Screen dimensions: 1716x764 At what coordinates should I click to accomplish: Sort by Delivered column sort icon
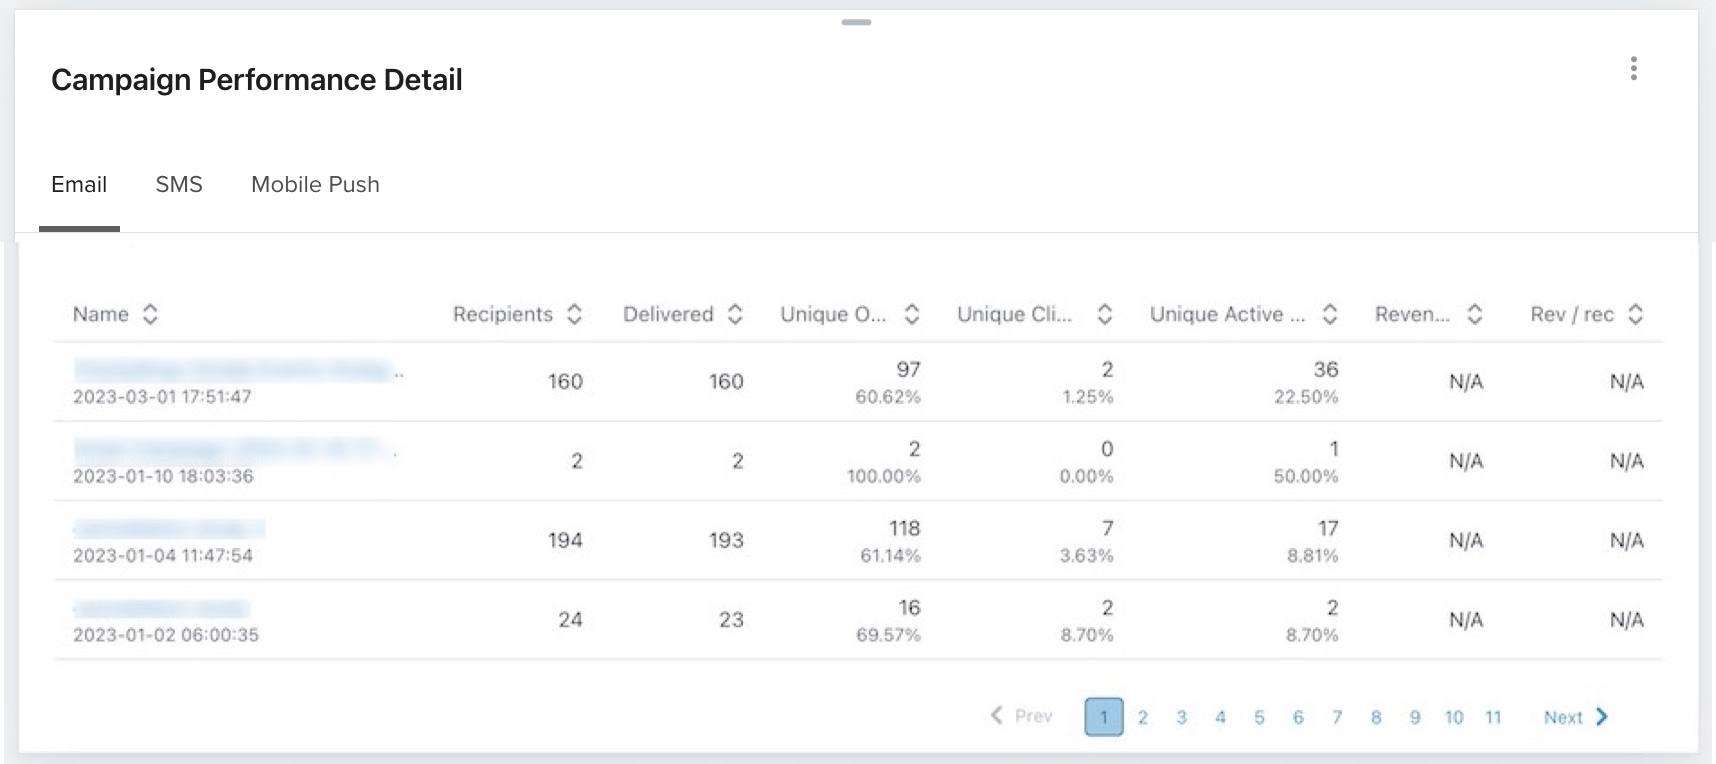tap(735, 314)
